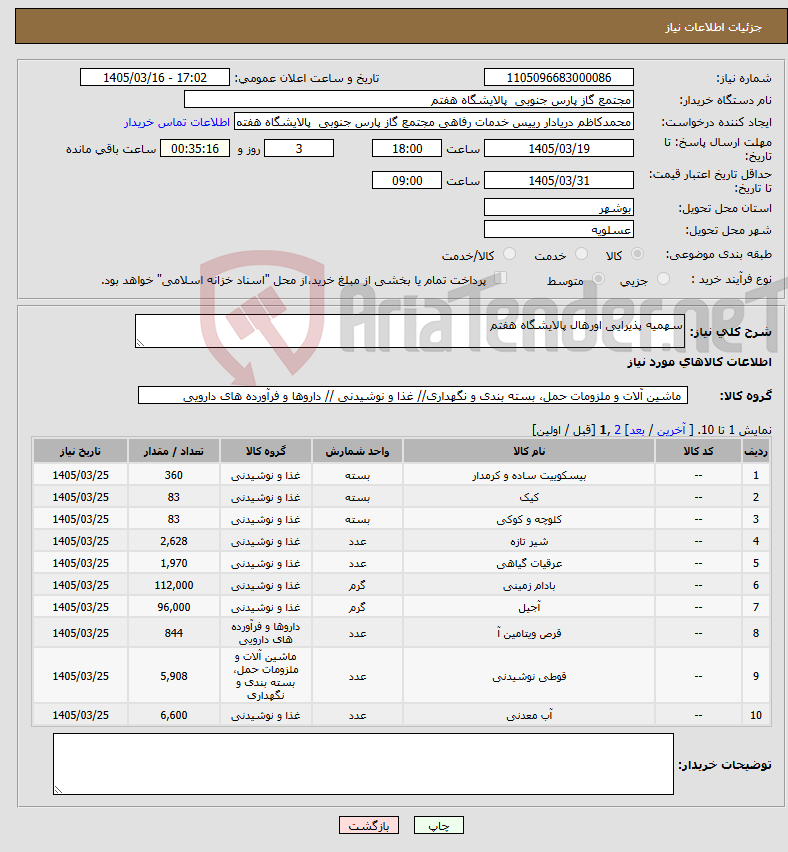Click the delivery city field عسلویه
The image size is (788, 852).
point(559,229)
